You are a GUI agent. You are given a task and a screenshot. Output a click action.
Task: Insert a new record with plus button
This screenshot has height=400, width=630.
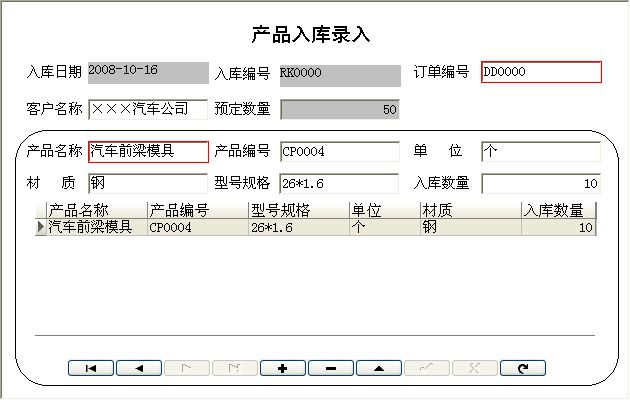tap(283, 368)
